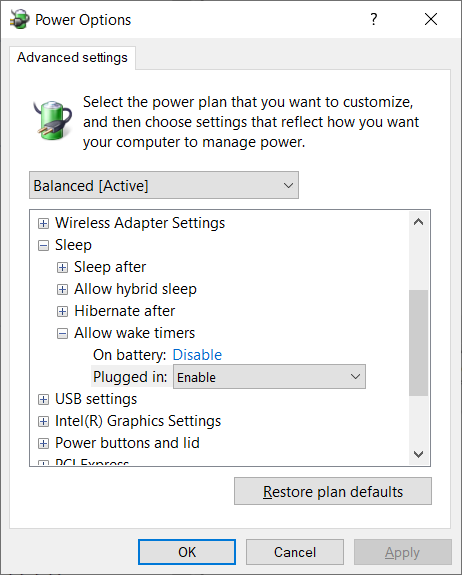The height and width of the screenshot is (575, 462).
Task: Expand Power buttons and lid node
Action: click(43, 443)
